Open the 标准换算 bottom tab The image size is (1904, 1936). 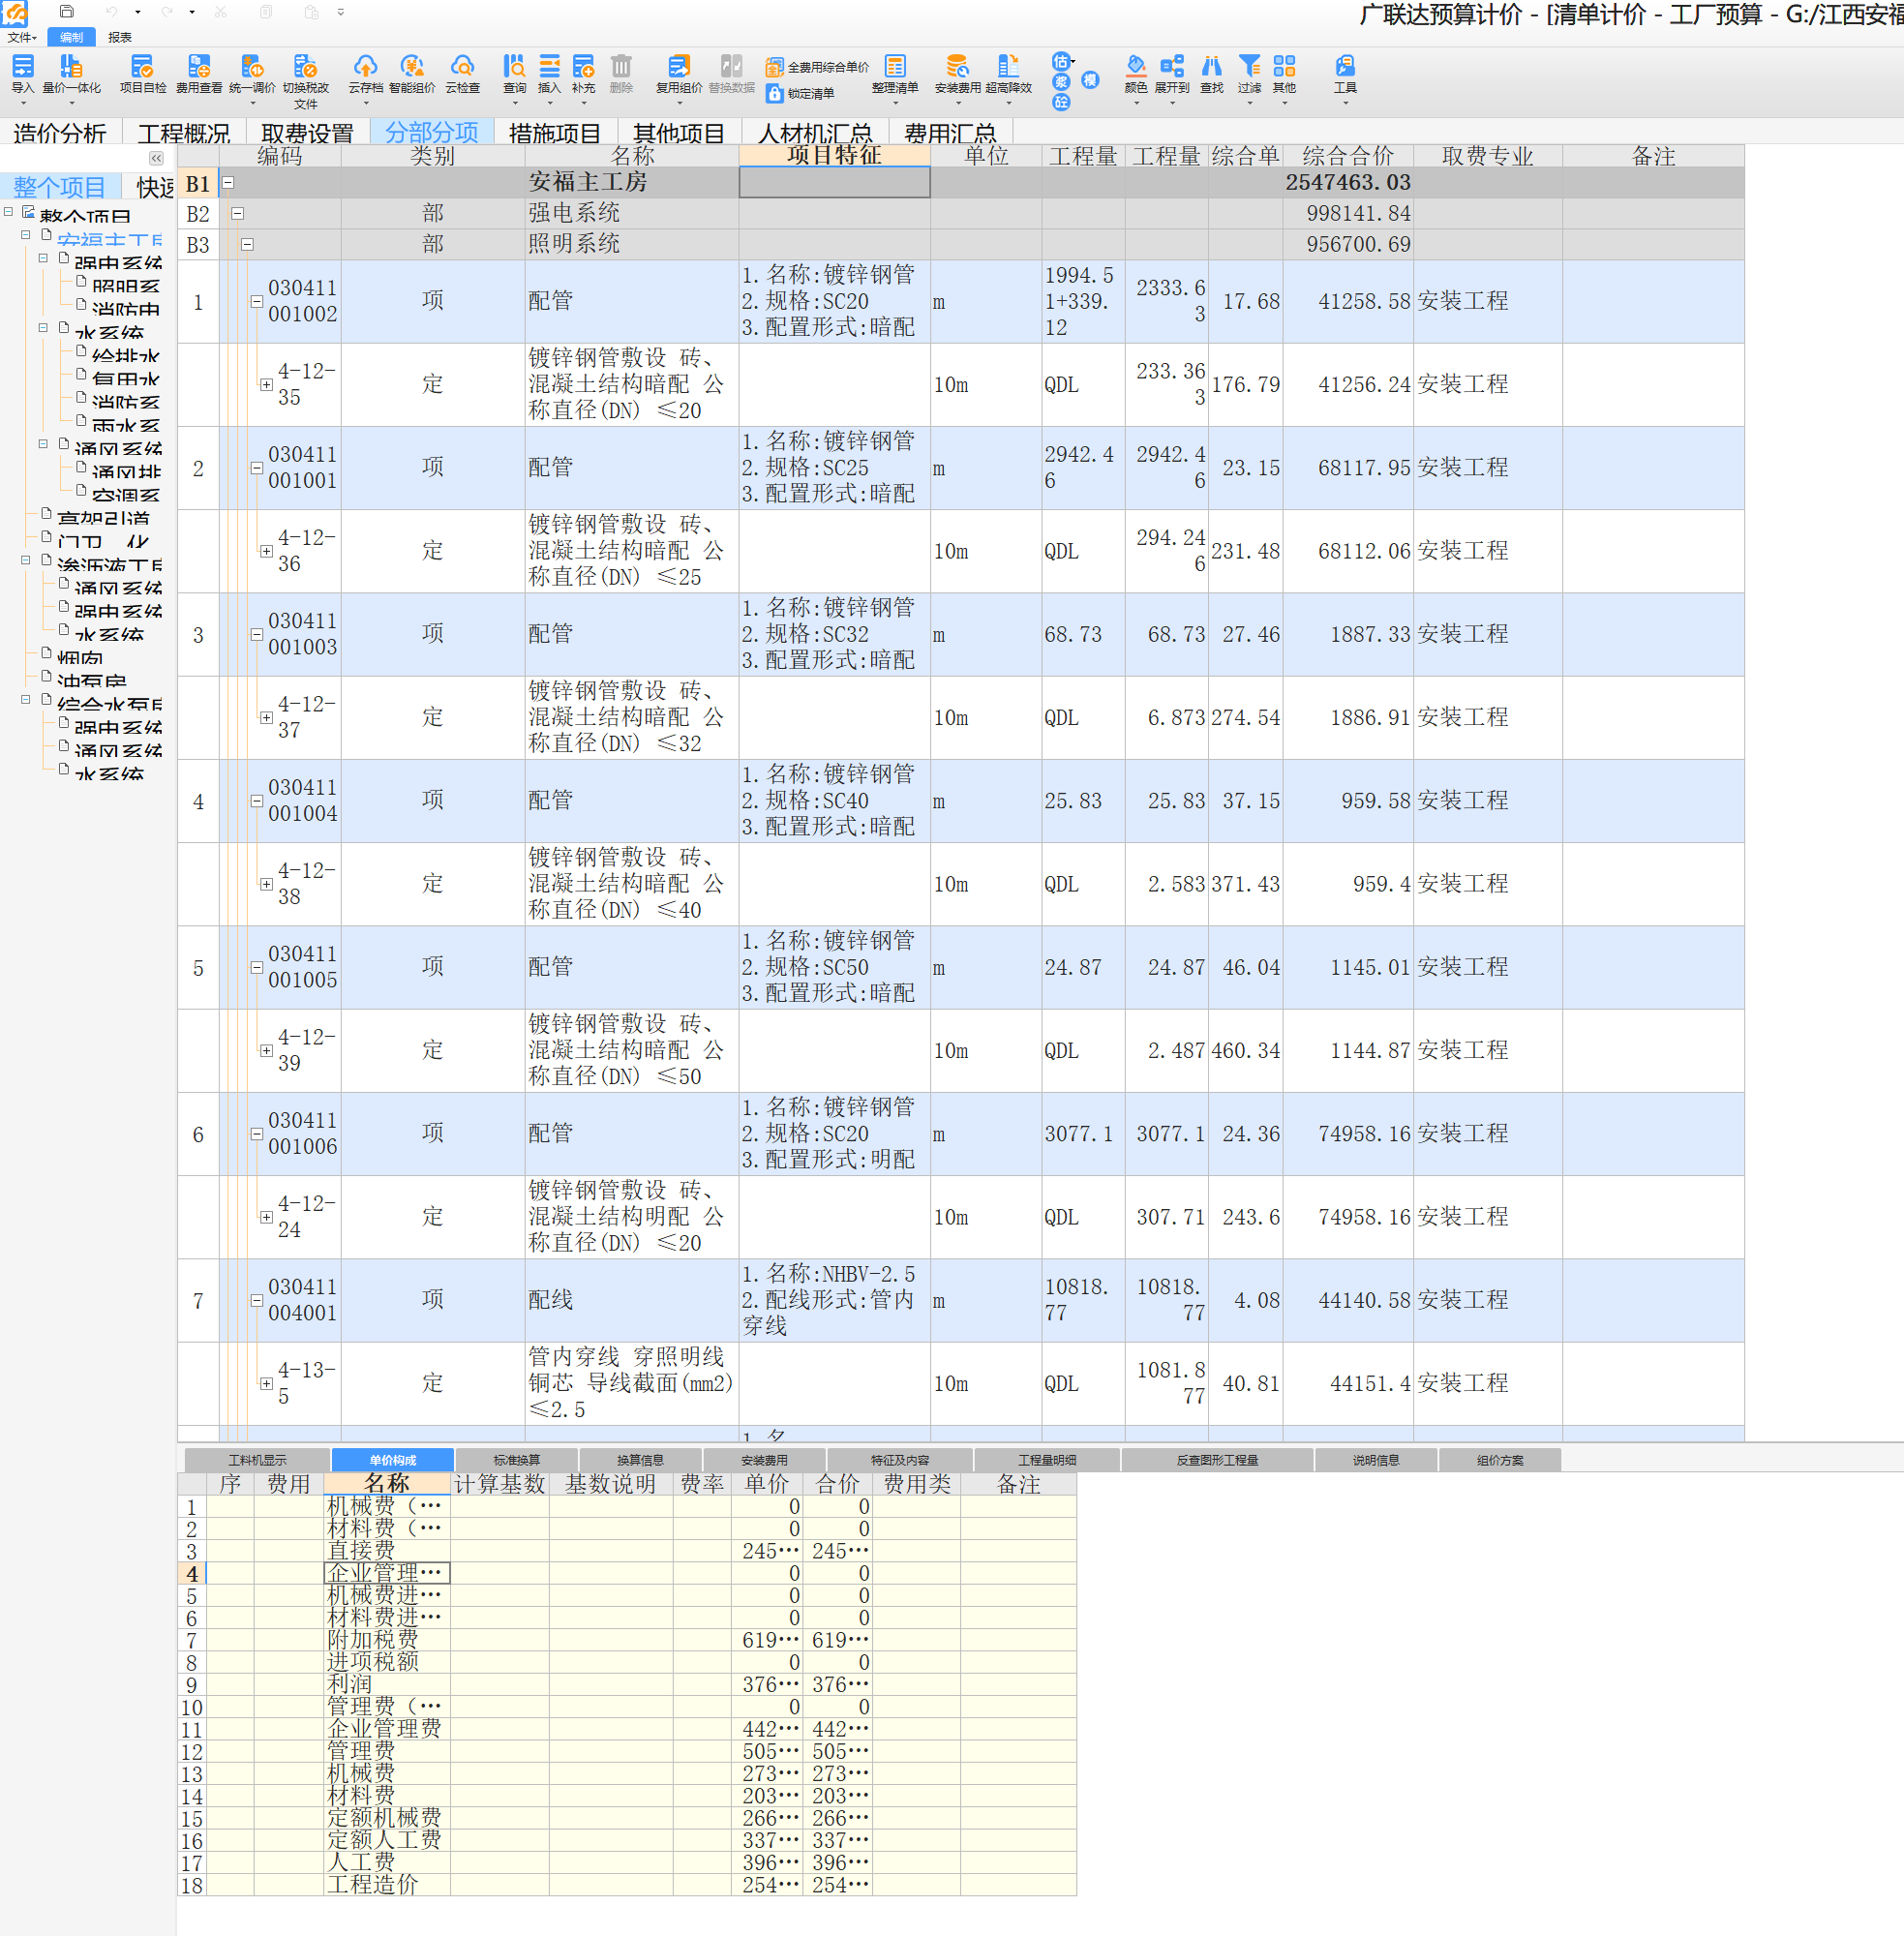click(517, 1460)
